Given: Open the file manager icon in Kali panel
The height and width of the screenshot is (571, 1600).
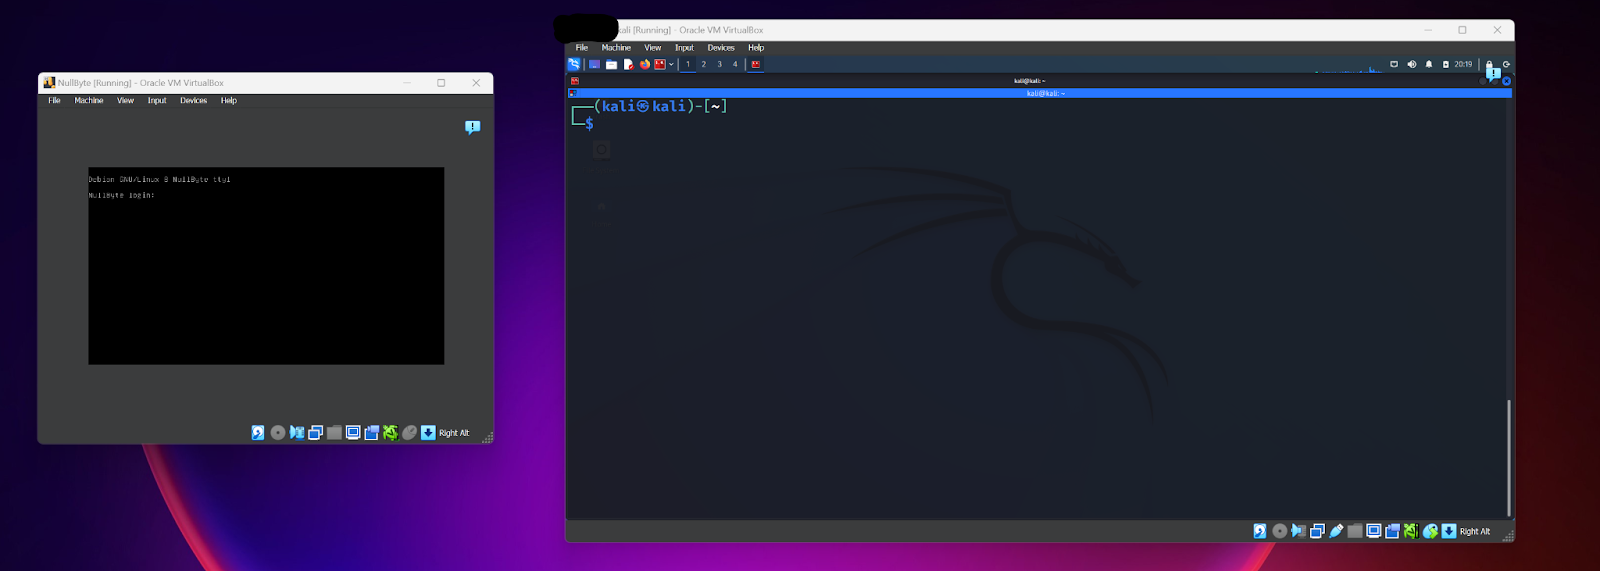Looking at the screenshot, I should pos(611,64).
